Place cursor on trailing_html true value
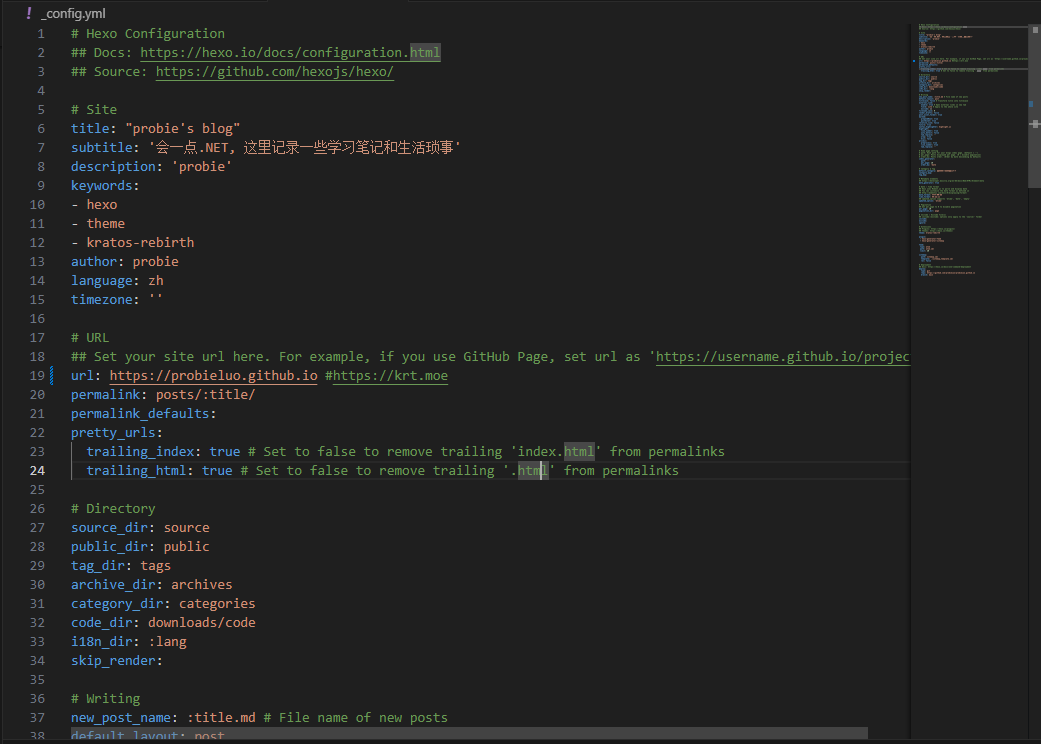 pos(217,471)
